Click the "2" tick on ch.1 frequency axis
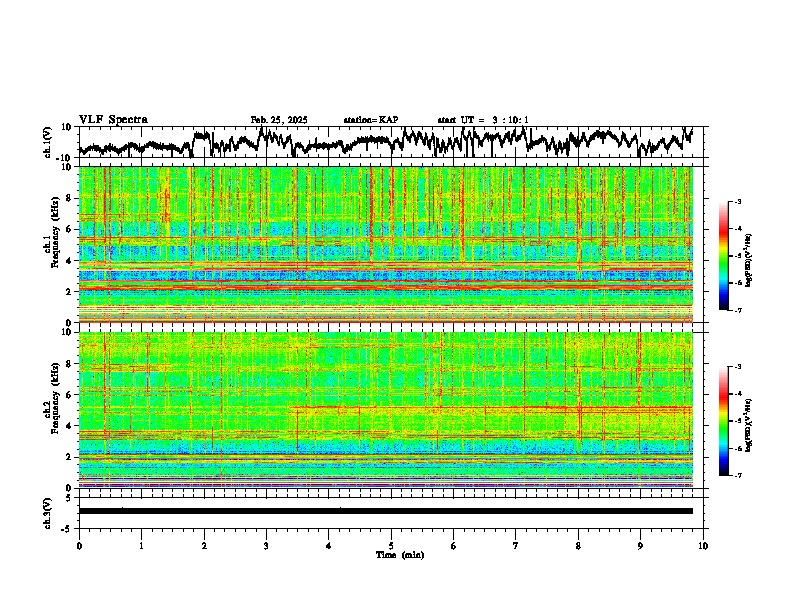Image resolution: width=792 pixels, height=612 pixels. (69, 291)
